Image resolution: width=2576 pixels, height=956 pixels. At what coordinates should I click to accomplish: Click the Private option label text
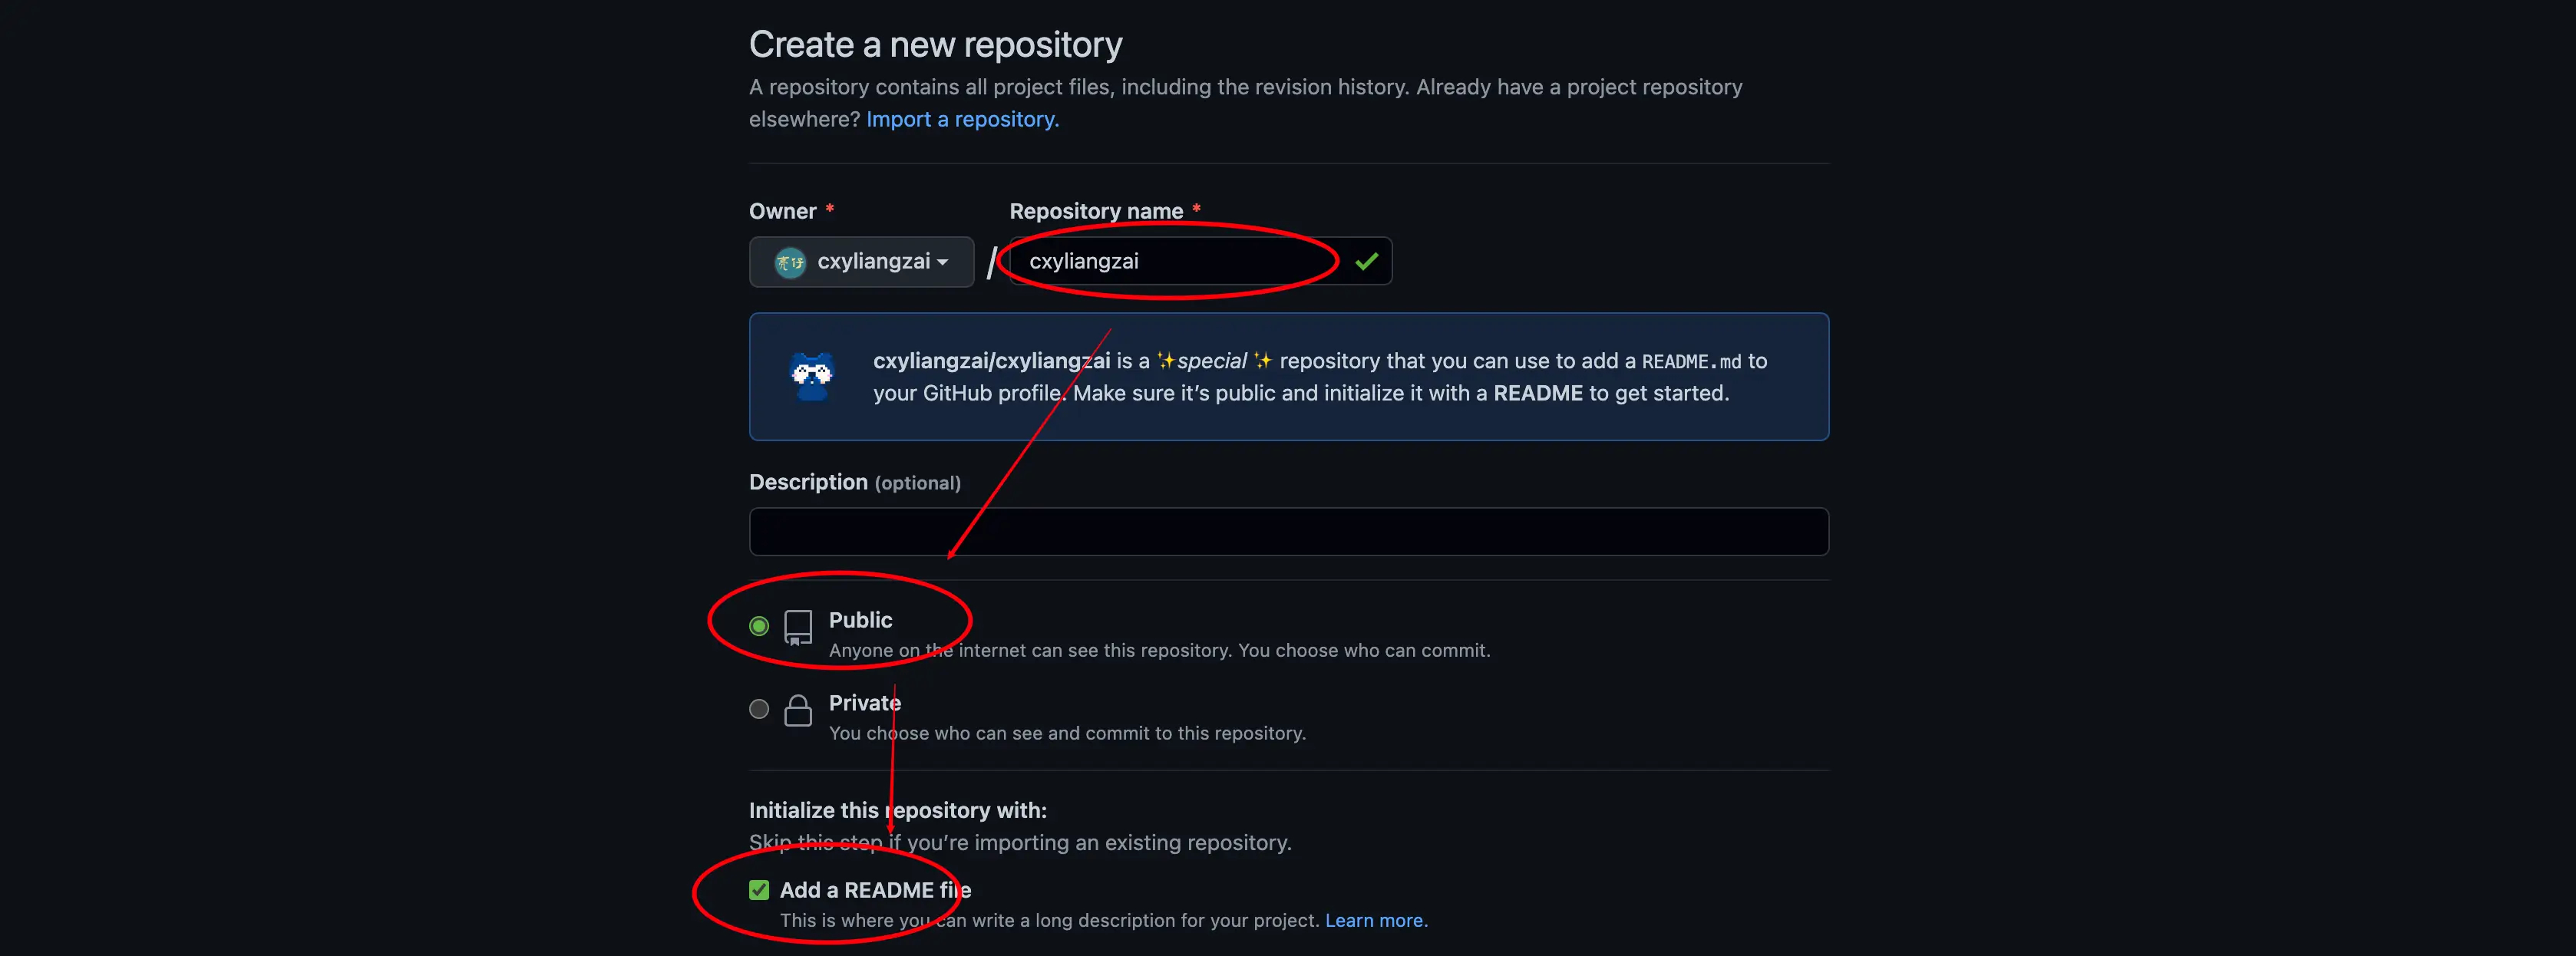pyautogui.click(x=864, y=703)
